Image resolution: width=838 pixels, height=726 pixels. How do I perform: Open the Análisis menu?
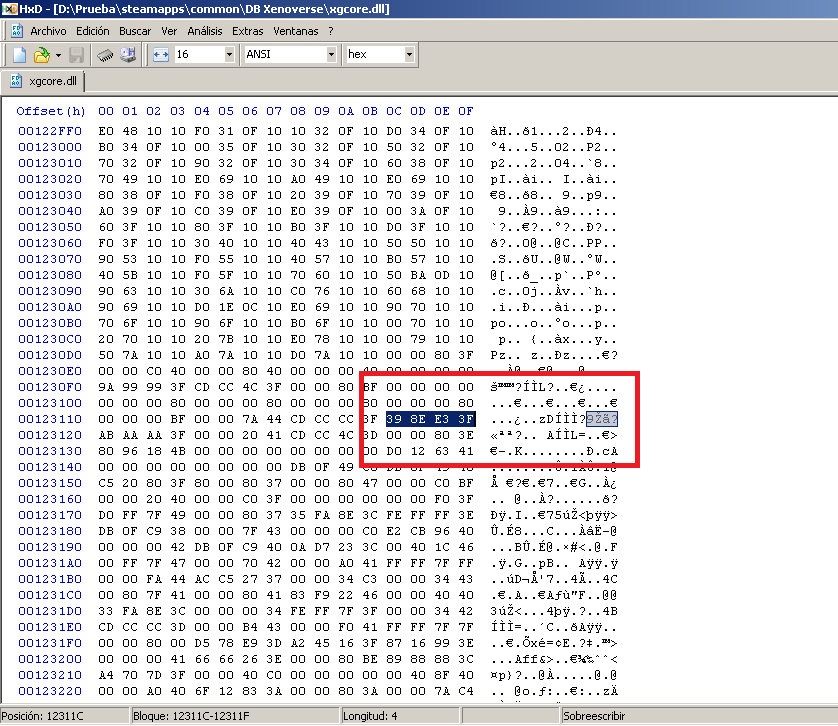[205, 31]
